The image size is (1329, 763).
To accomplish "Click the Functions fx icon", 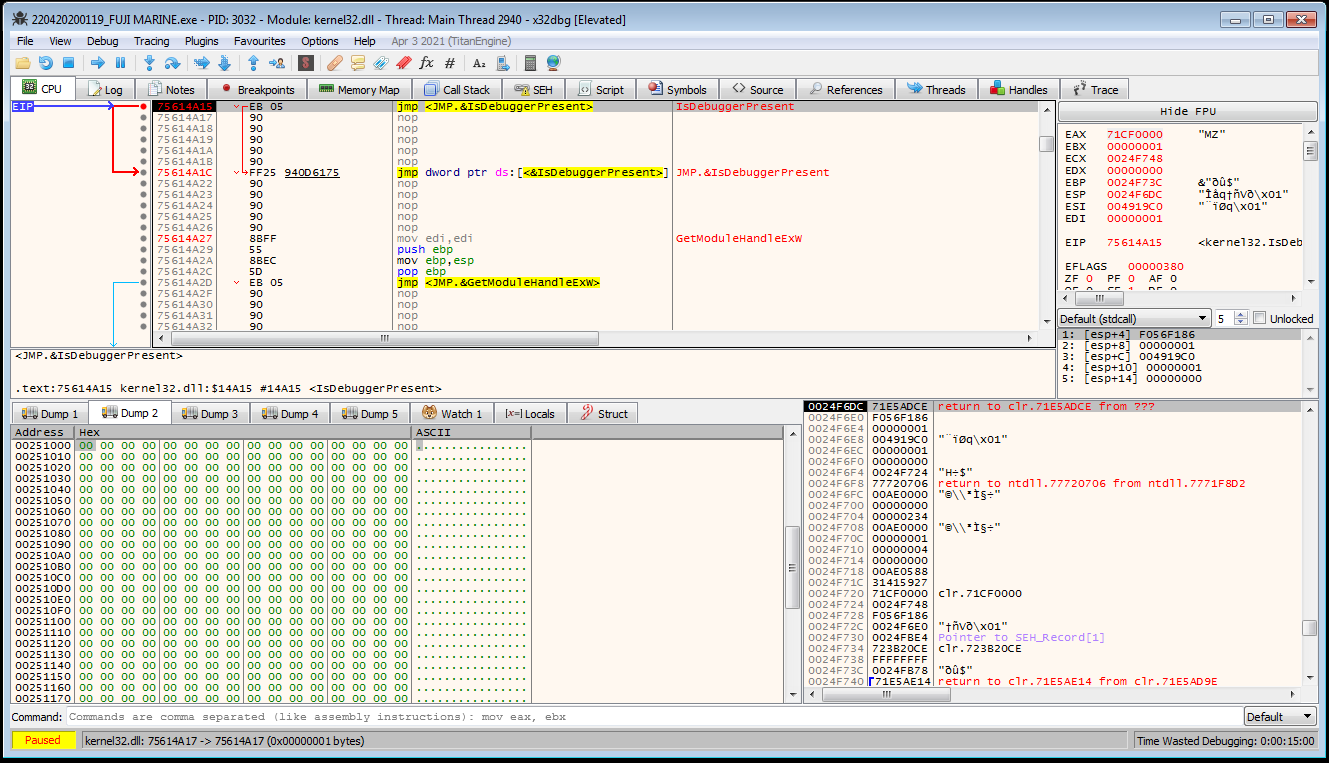I will tap(427, 63).
